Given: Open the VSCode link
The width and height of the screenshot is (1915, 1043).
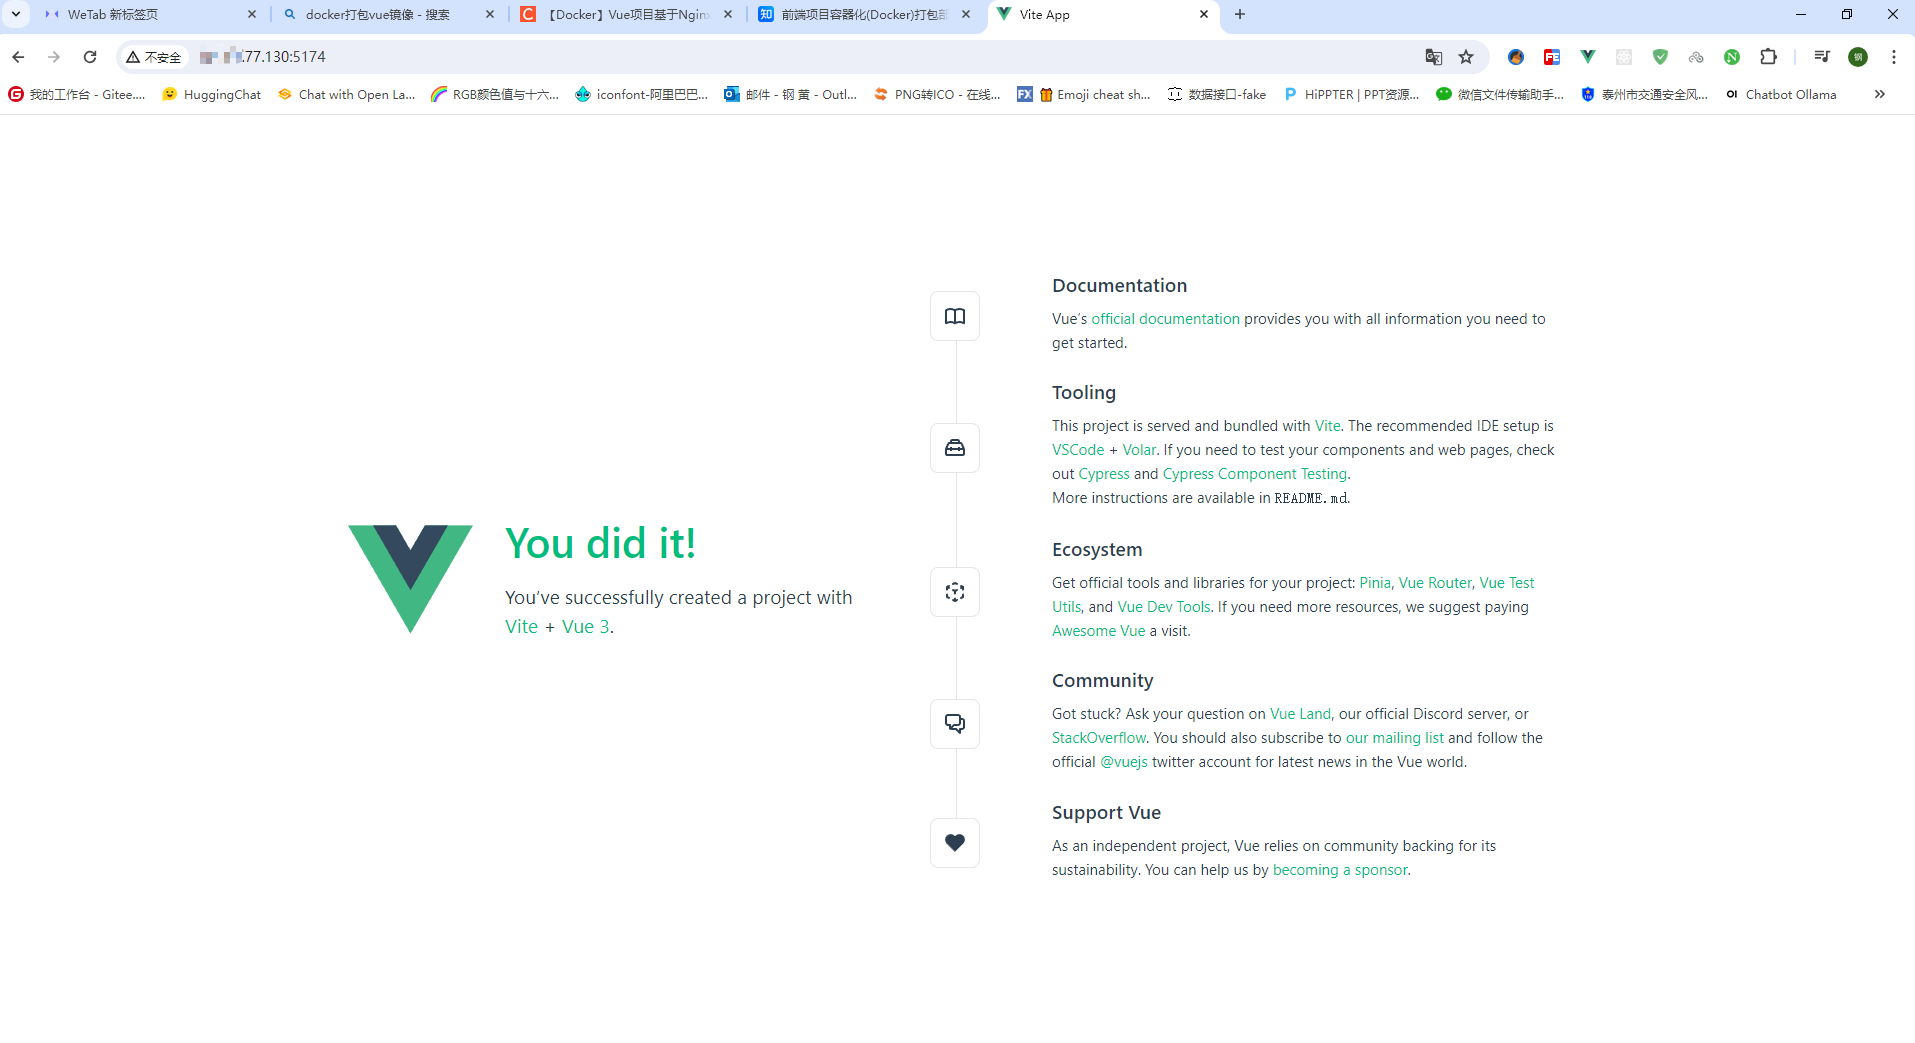Looking at the screenshot, I should (x=1078, y=450).
